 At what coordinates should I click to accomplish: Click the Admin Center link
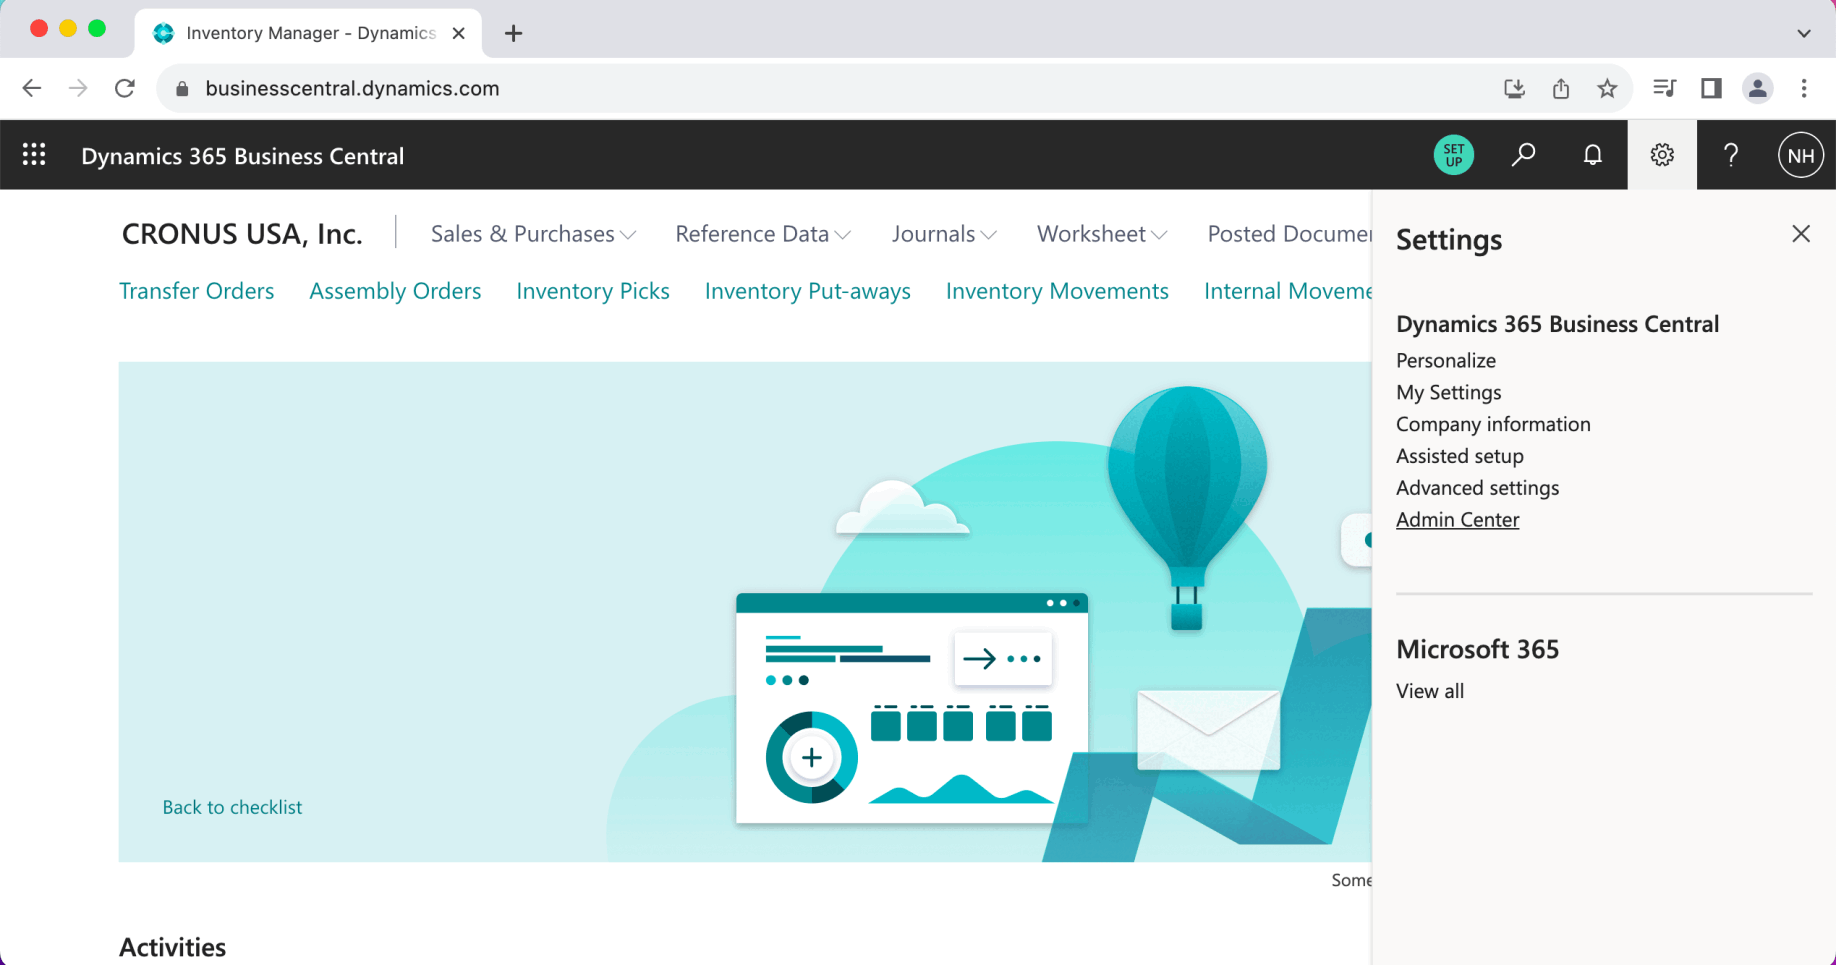tap(1457, 520)
